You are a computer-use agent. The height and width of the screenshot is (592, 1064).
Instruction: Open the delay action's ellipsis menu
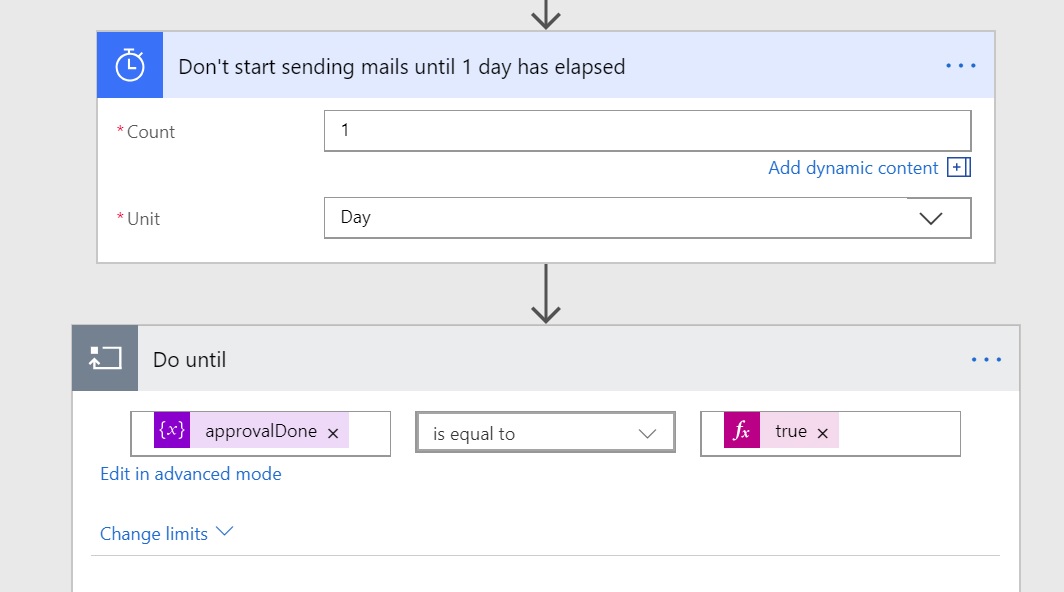coord(960,66)
